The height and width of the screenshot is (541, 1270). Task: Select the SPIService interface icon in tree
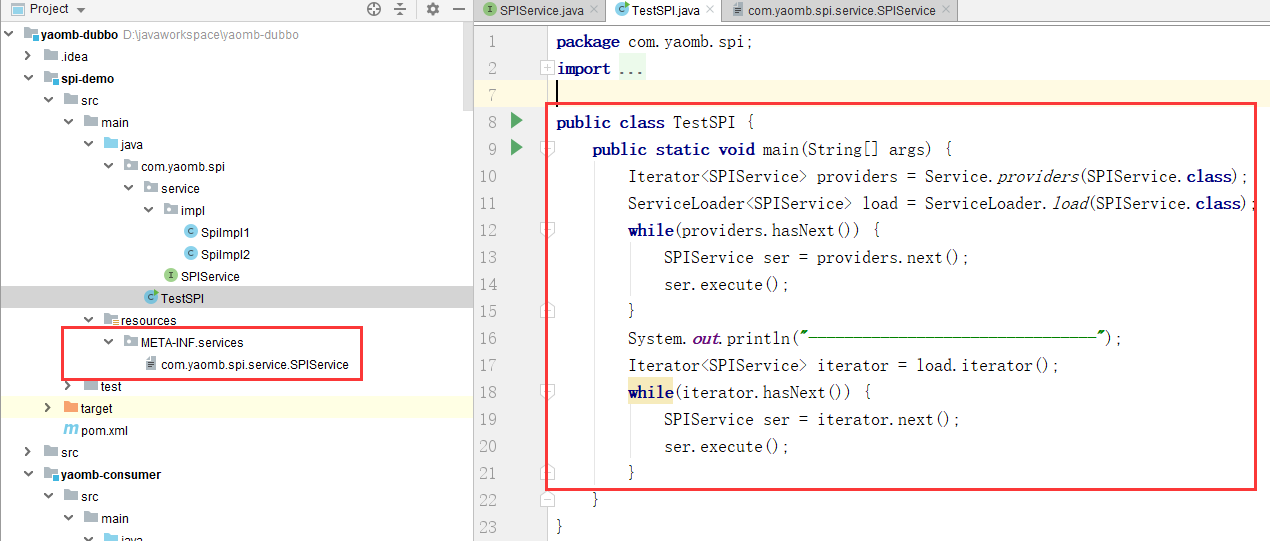point(171,276)
